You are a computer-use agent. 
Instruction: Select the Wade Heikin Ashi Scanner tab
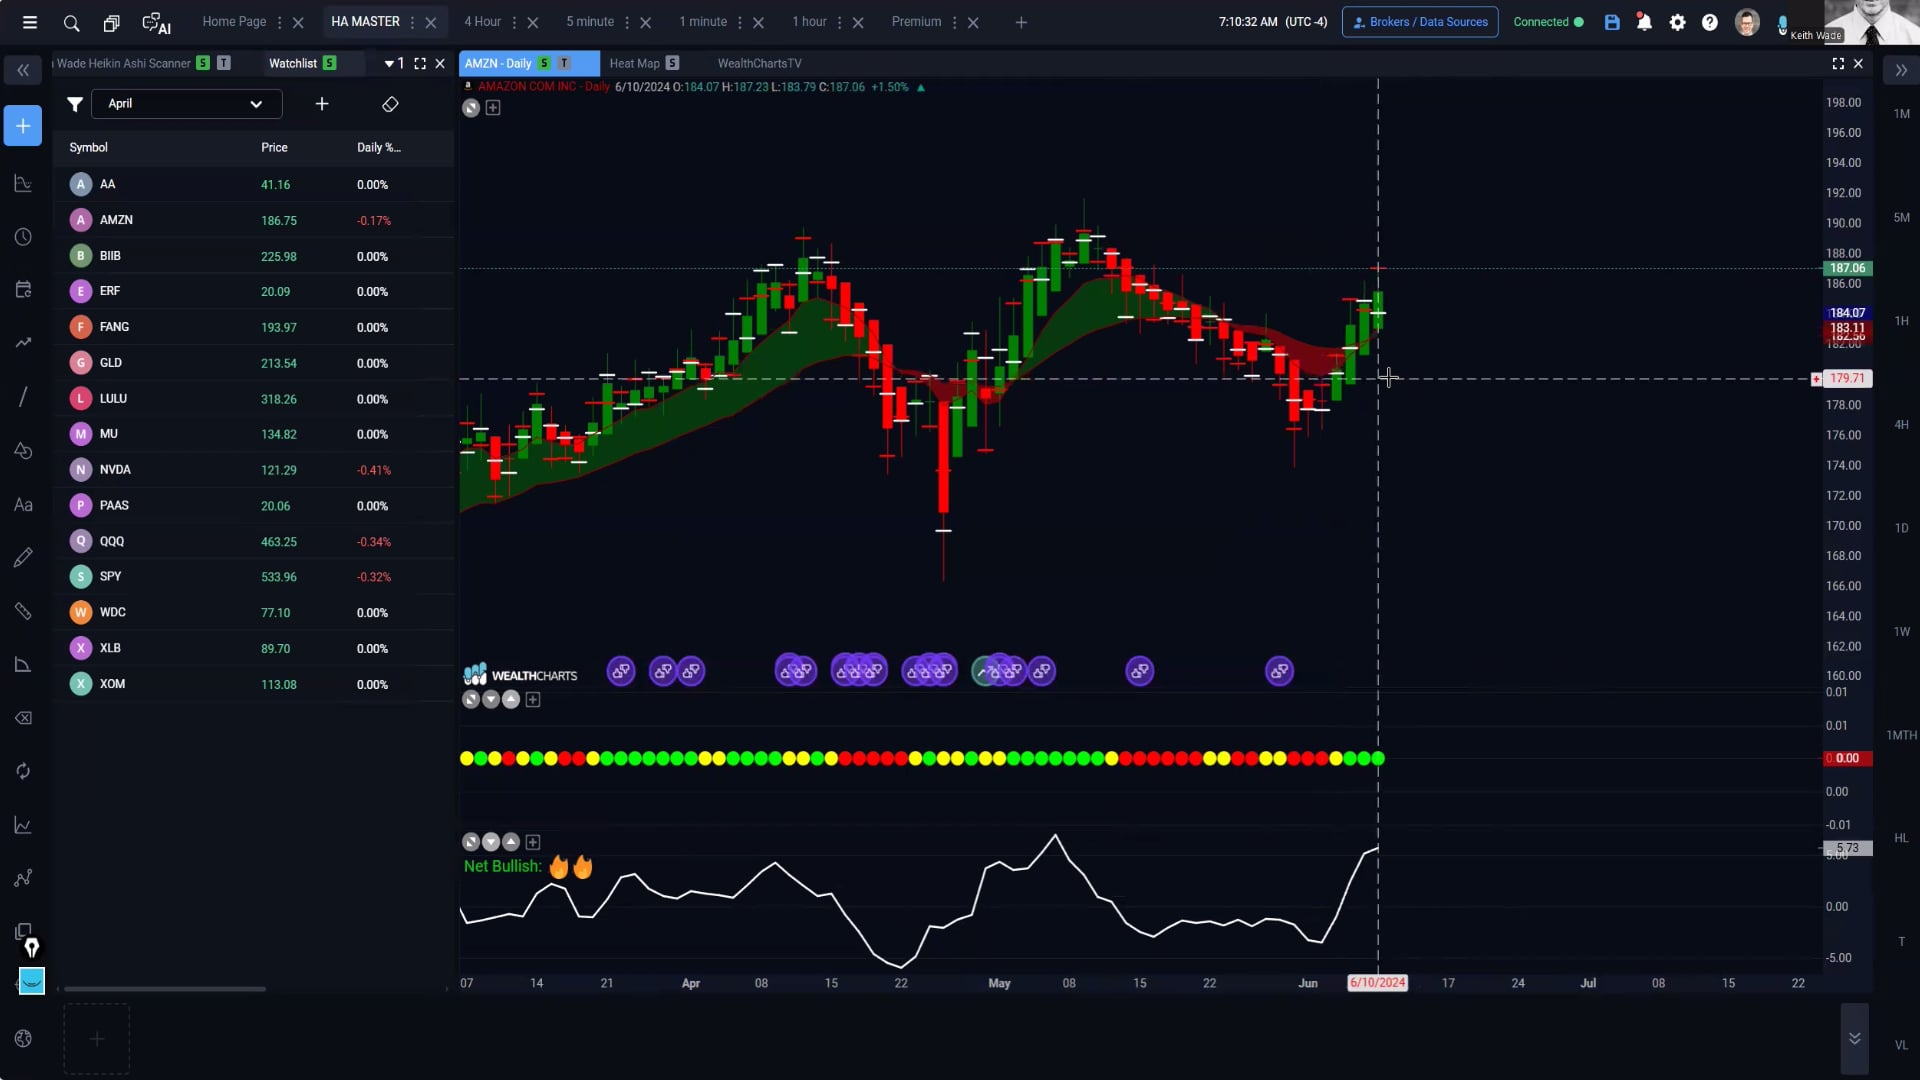(x=123, y=63)
